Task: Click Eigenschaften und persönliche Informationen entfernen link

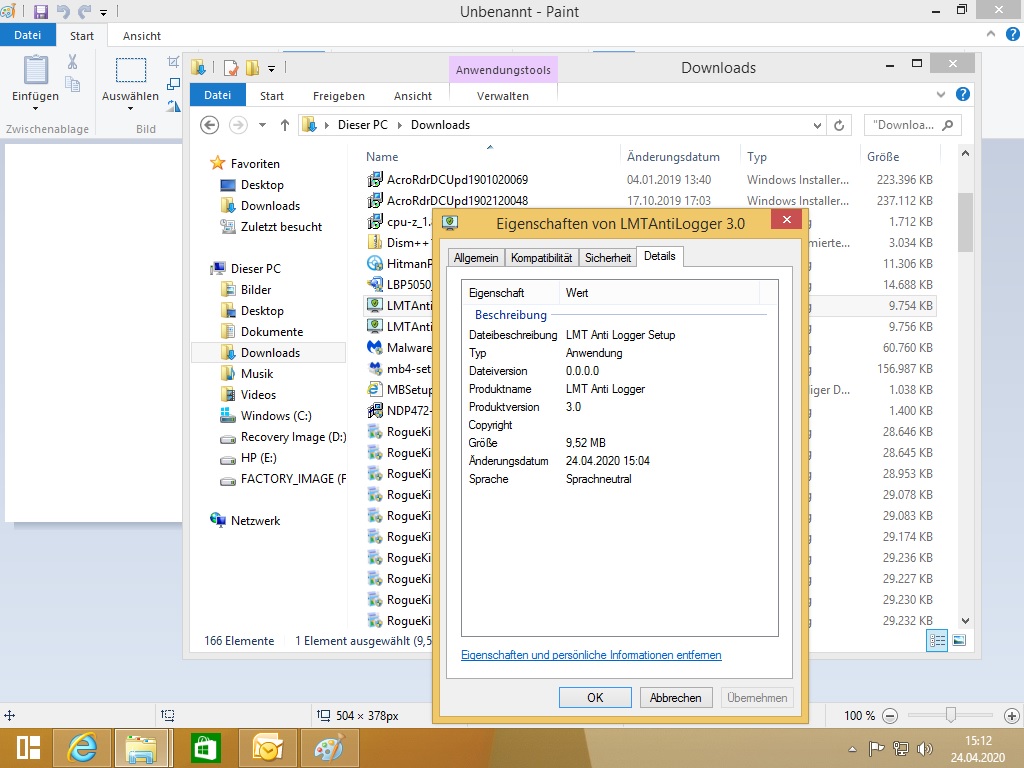Action: coord(591,655)
